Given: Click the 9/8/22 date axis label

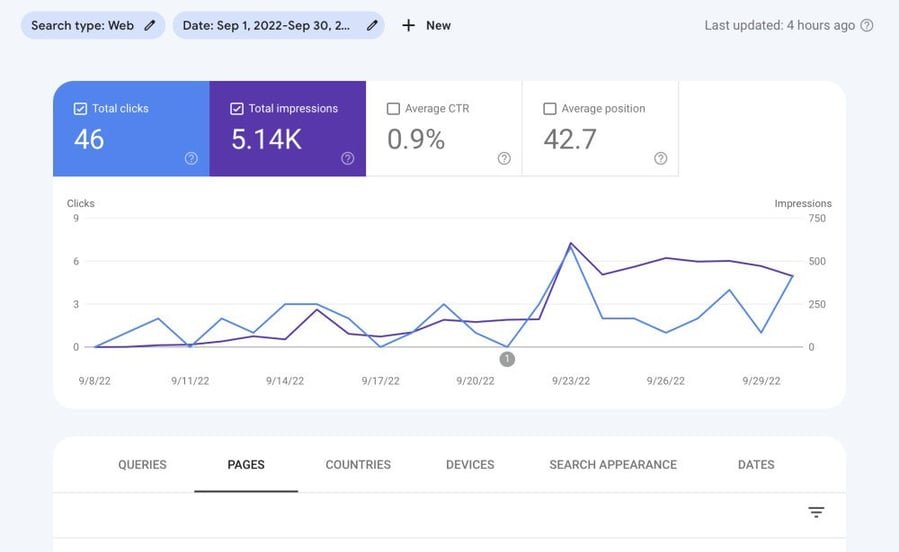Looking at the screenshot, I should click(95, 381).
